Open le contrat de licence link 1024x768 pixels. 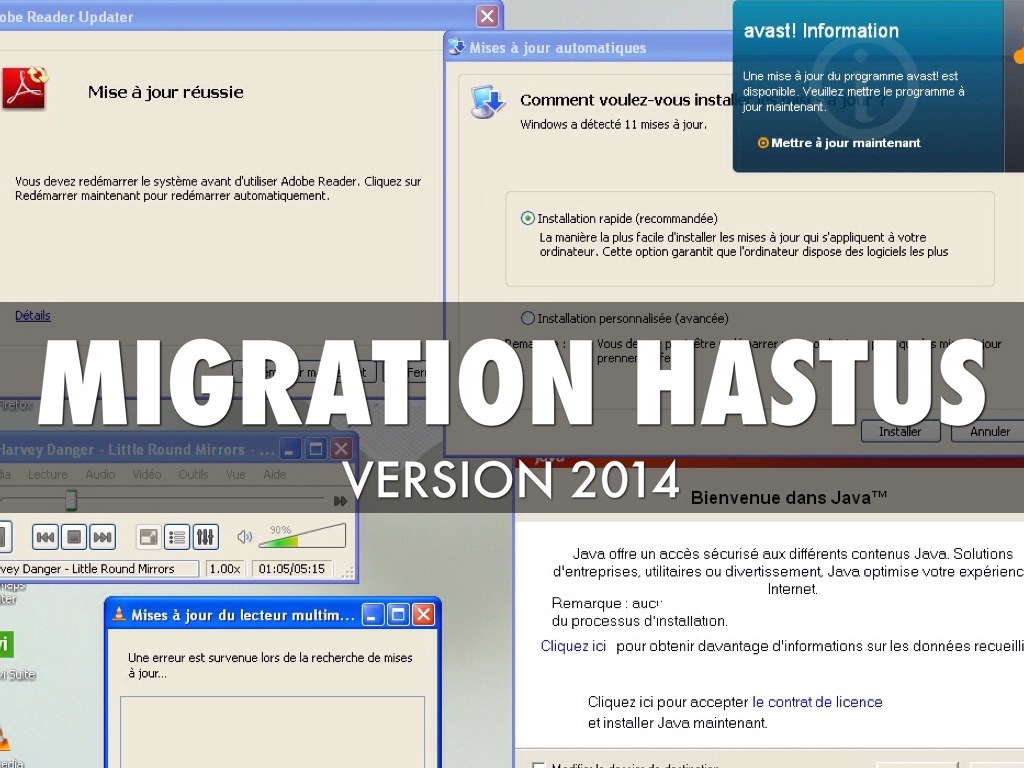click(817, 702)
